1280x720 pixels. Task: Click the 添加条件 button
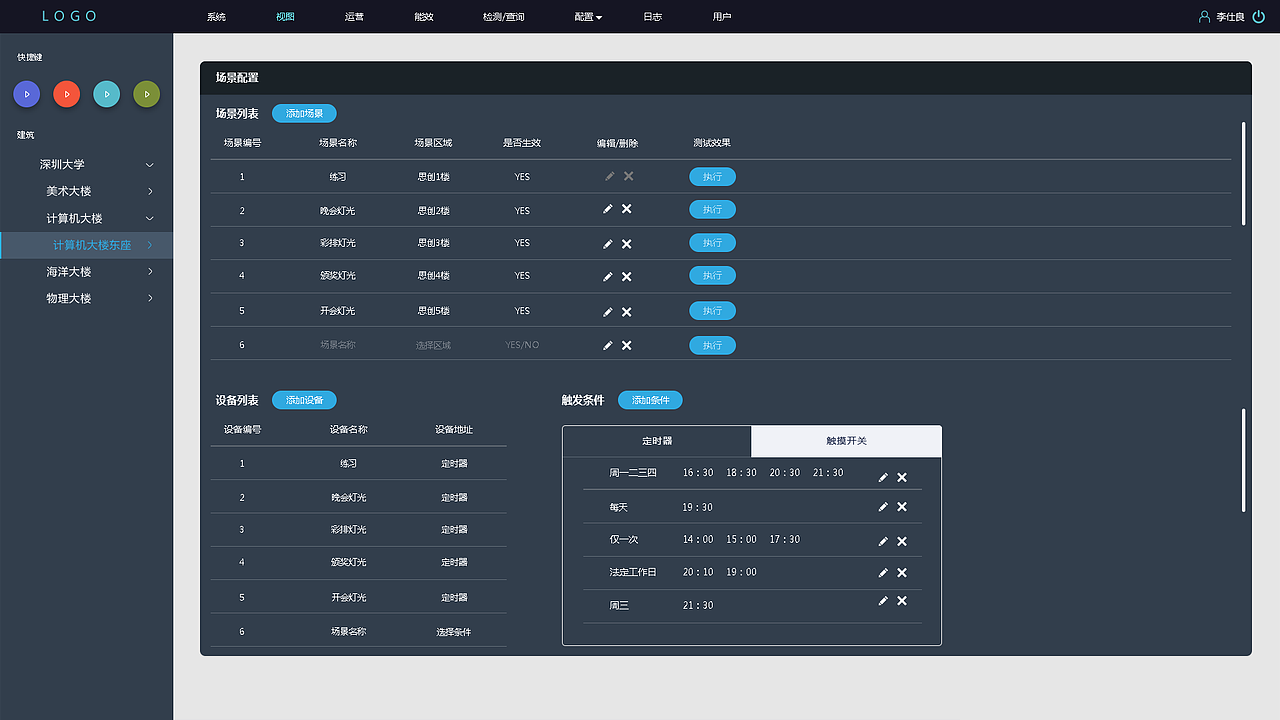point(650,399)
